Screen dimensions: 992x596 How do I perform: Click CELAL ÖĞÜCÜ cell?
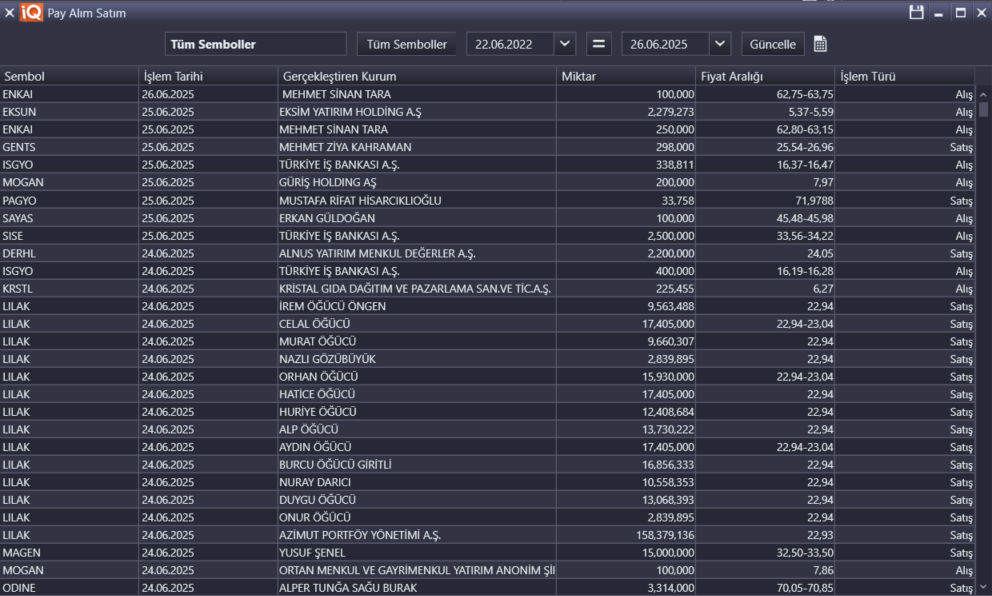pyautogui.click(x=417, y=324)
